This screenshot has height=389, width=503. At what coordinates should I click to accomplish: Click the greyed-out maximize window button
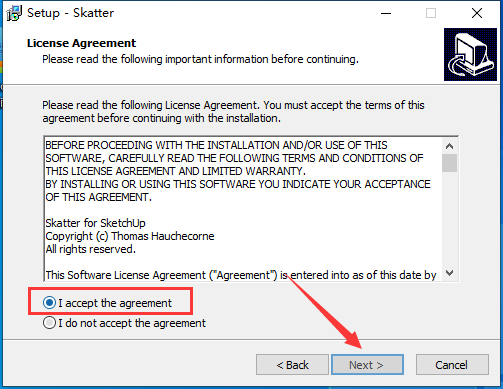click(x=431, y=13)
